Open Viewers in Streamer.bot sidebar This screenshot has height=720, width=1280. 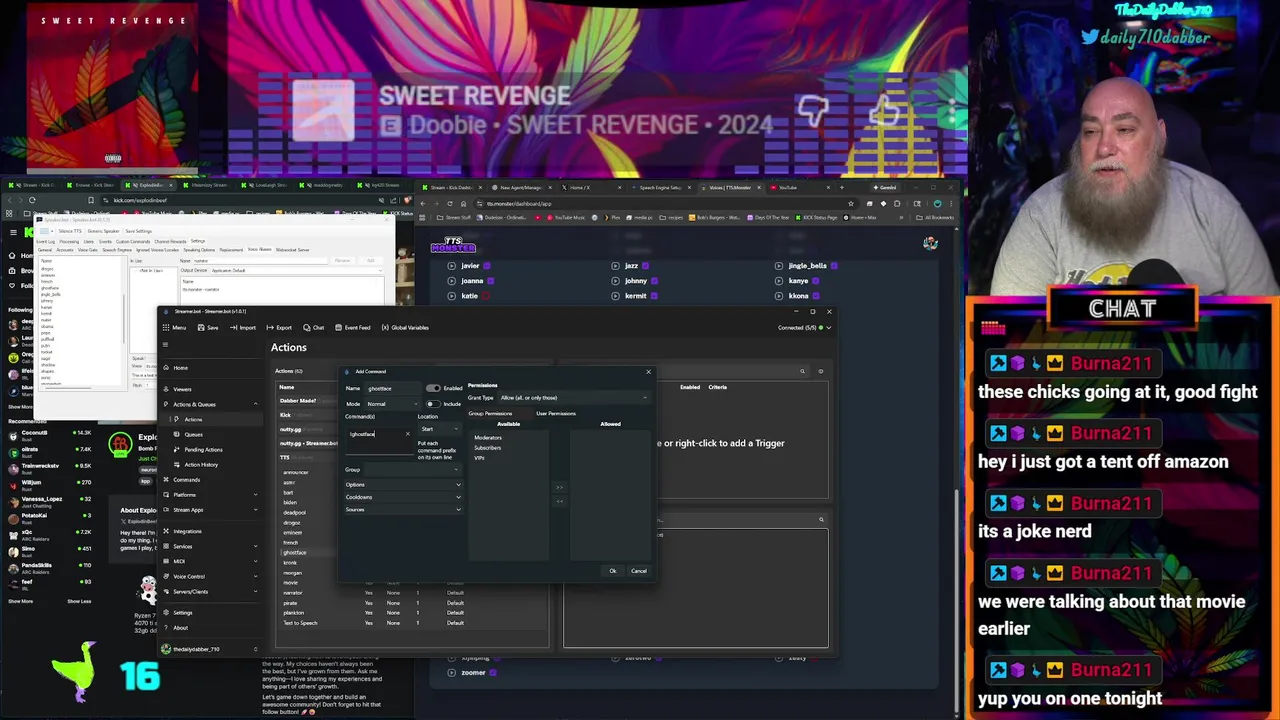182,389
